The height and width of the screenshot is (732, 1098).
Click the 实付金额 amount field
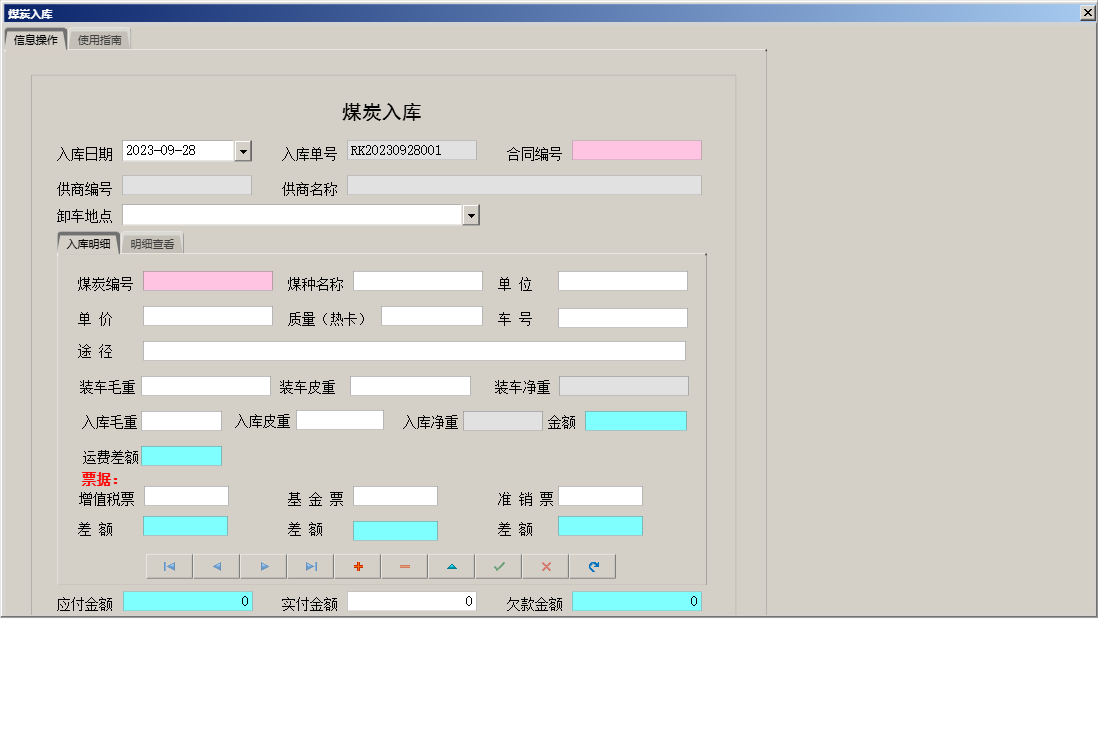pyautogui.click(x=411, y=601)
